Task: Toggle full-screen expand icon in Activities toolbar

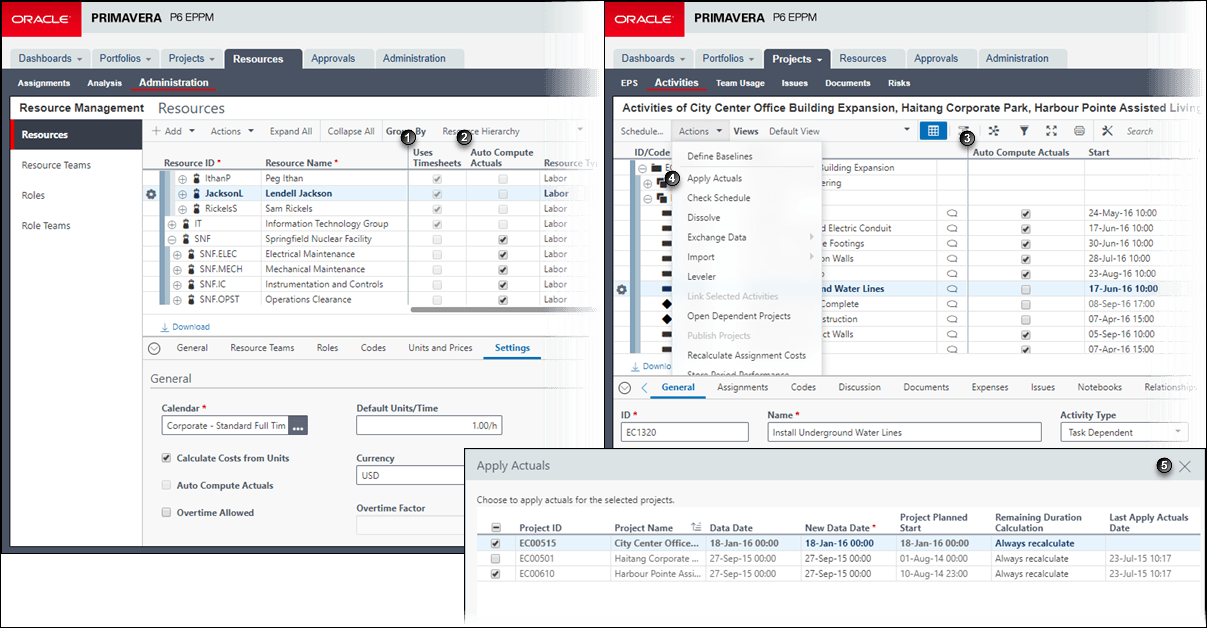Action: coord(1051,131)
